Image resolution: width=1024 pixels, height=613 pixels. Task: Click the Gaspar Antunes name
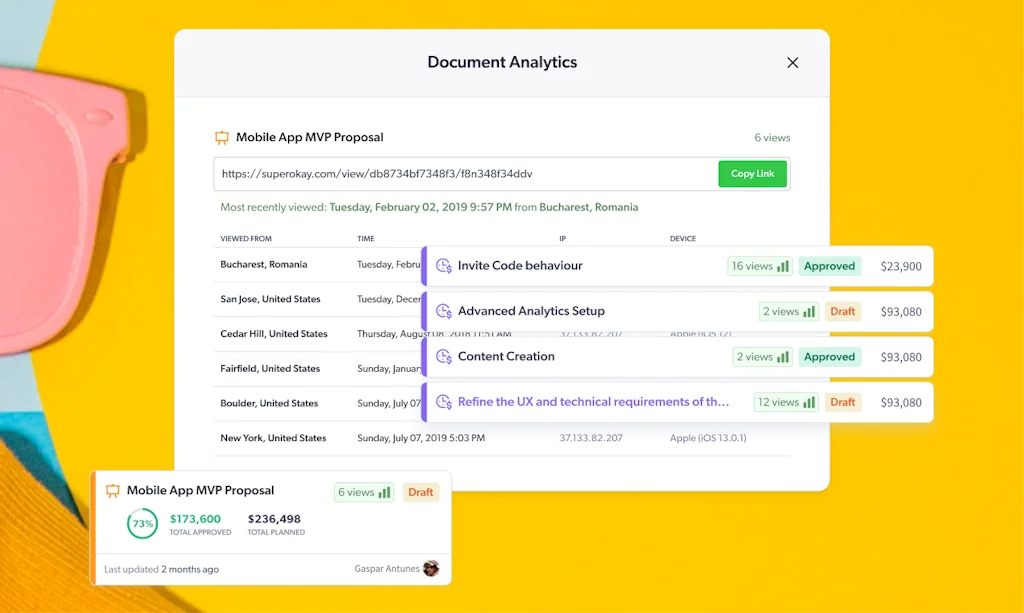387,569
